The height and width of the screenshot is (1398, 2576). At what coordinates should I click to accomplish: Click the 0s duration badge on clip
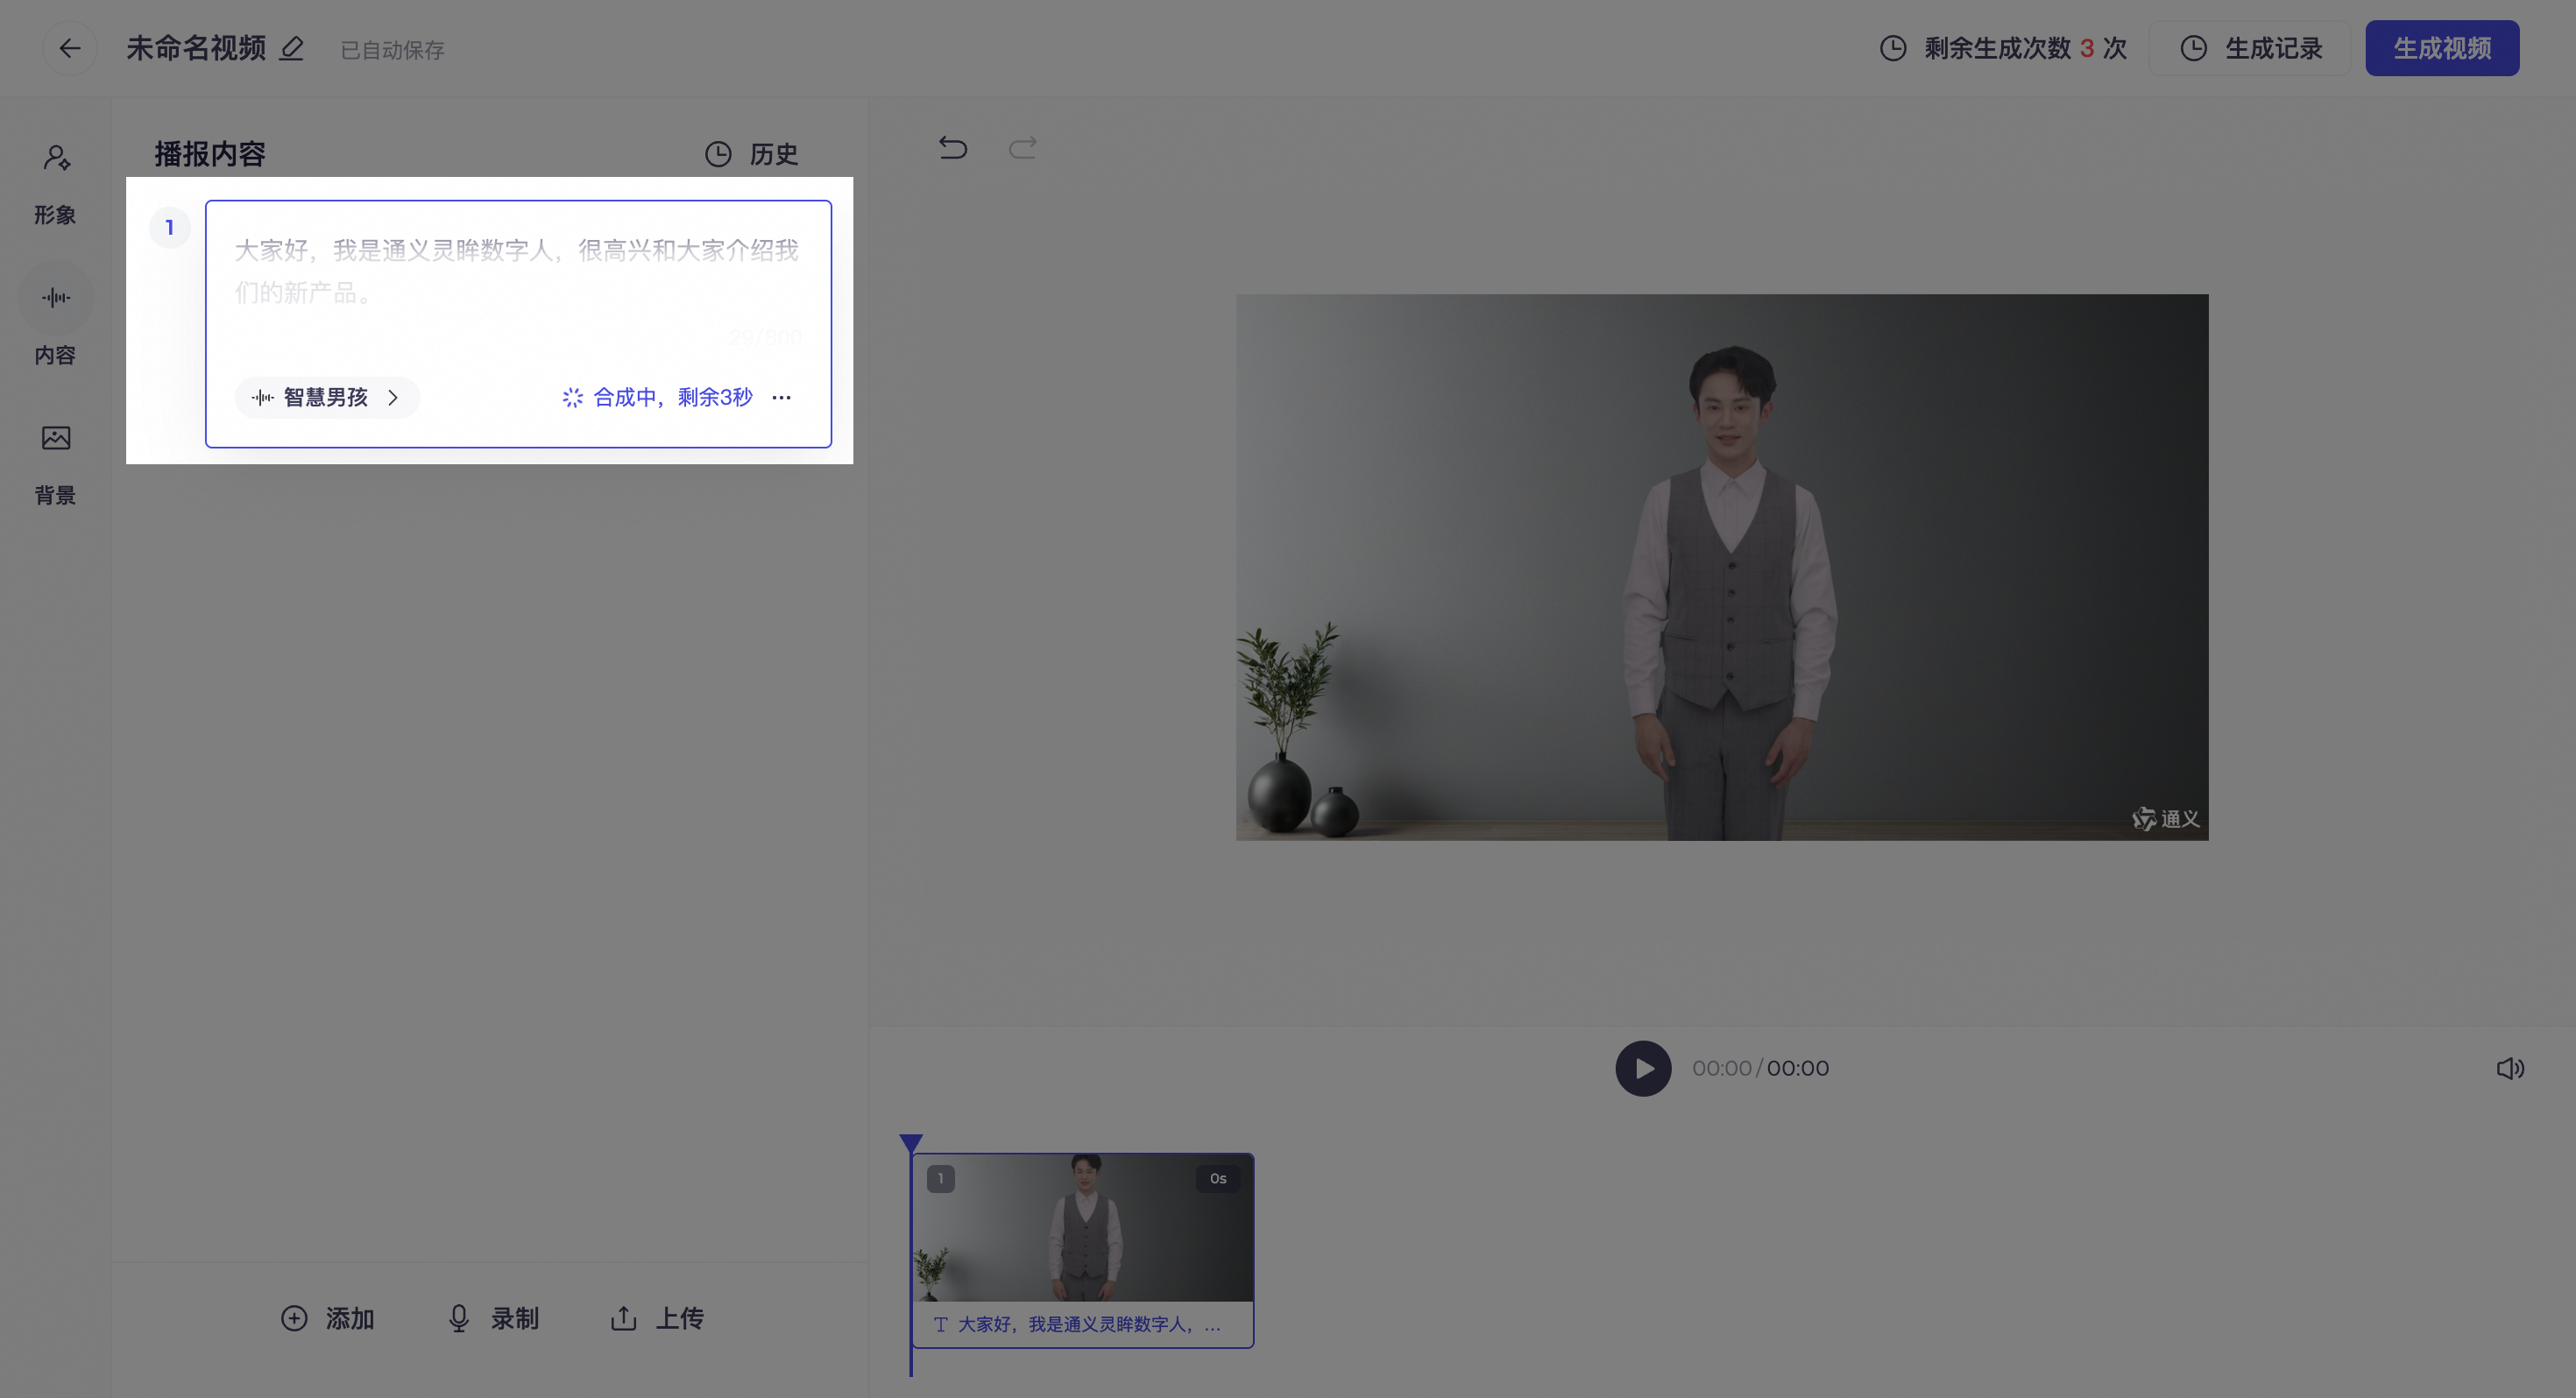(1217, 1178)
